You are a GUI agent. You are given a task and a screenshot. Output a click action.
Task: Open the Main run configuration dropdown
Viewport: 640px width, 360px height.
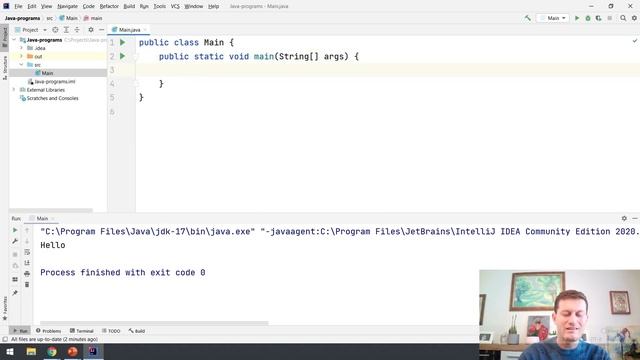(553, 18)
